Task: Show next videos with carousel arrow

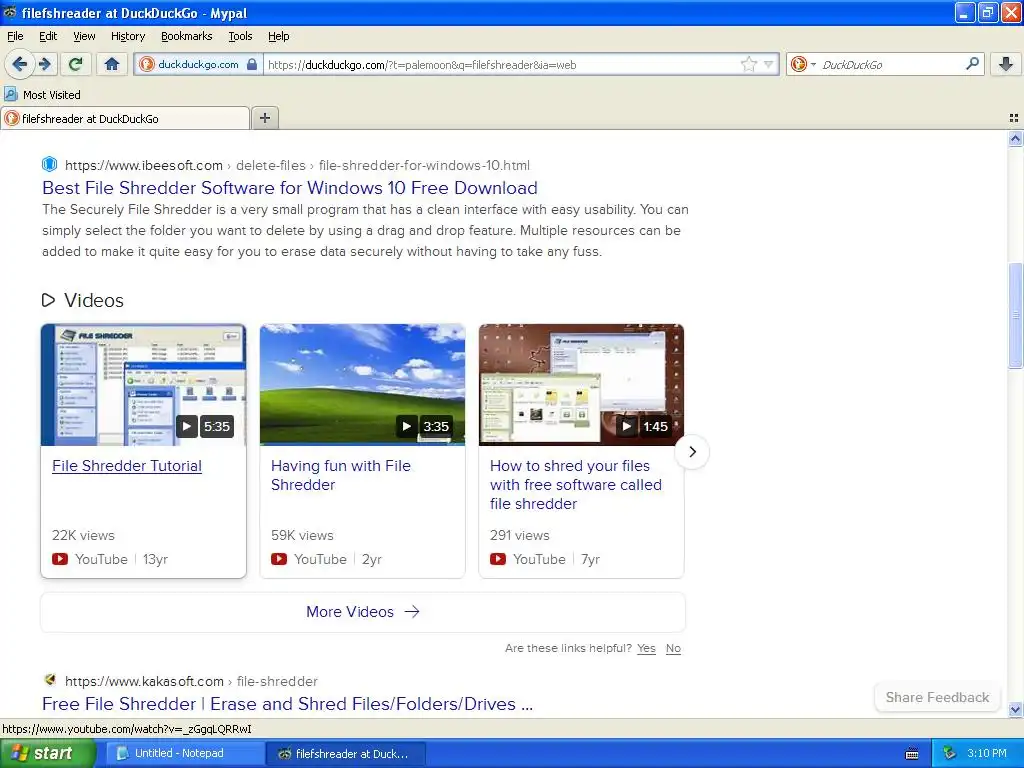Action: (692, 451)
